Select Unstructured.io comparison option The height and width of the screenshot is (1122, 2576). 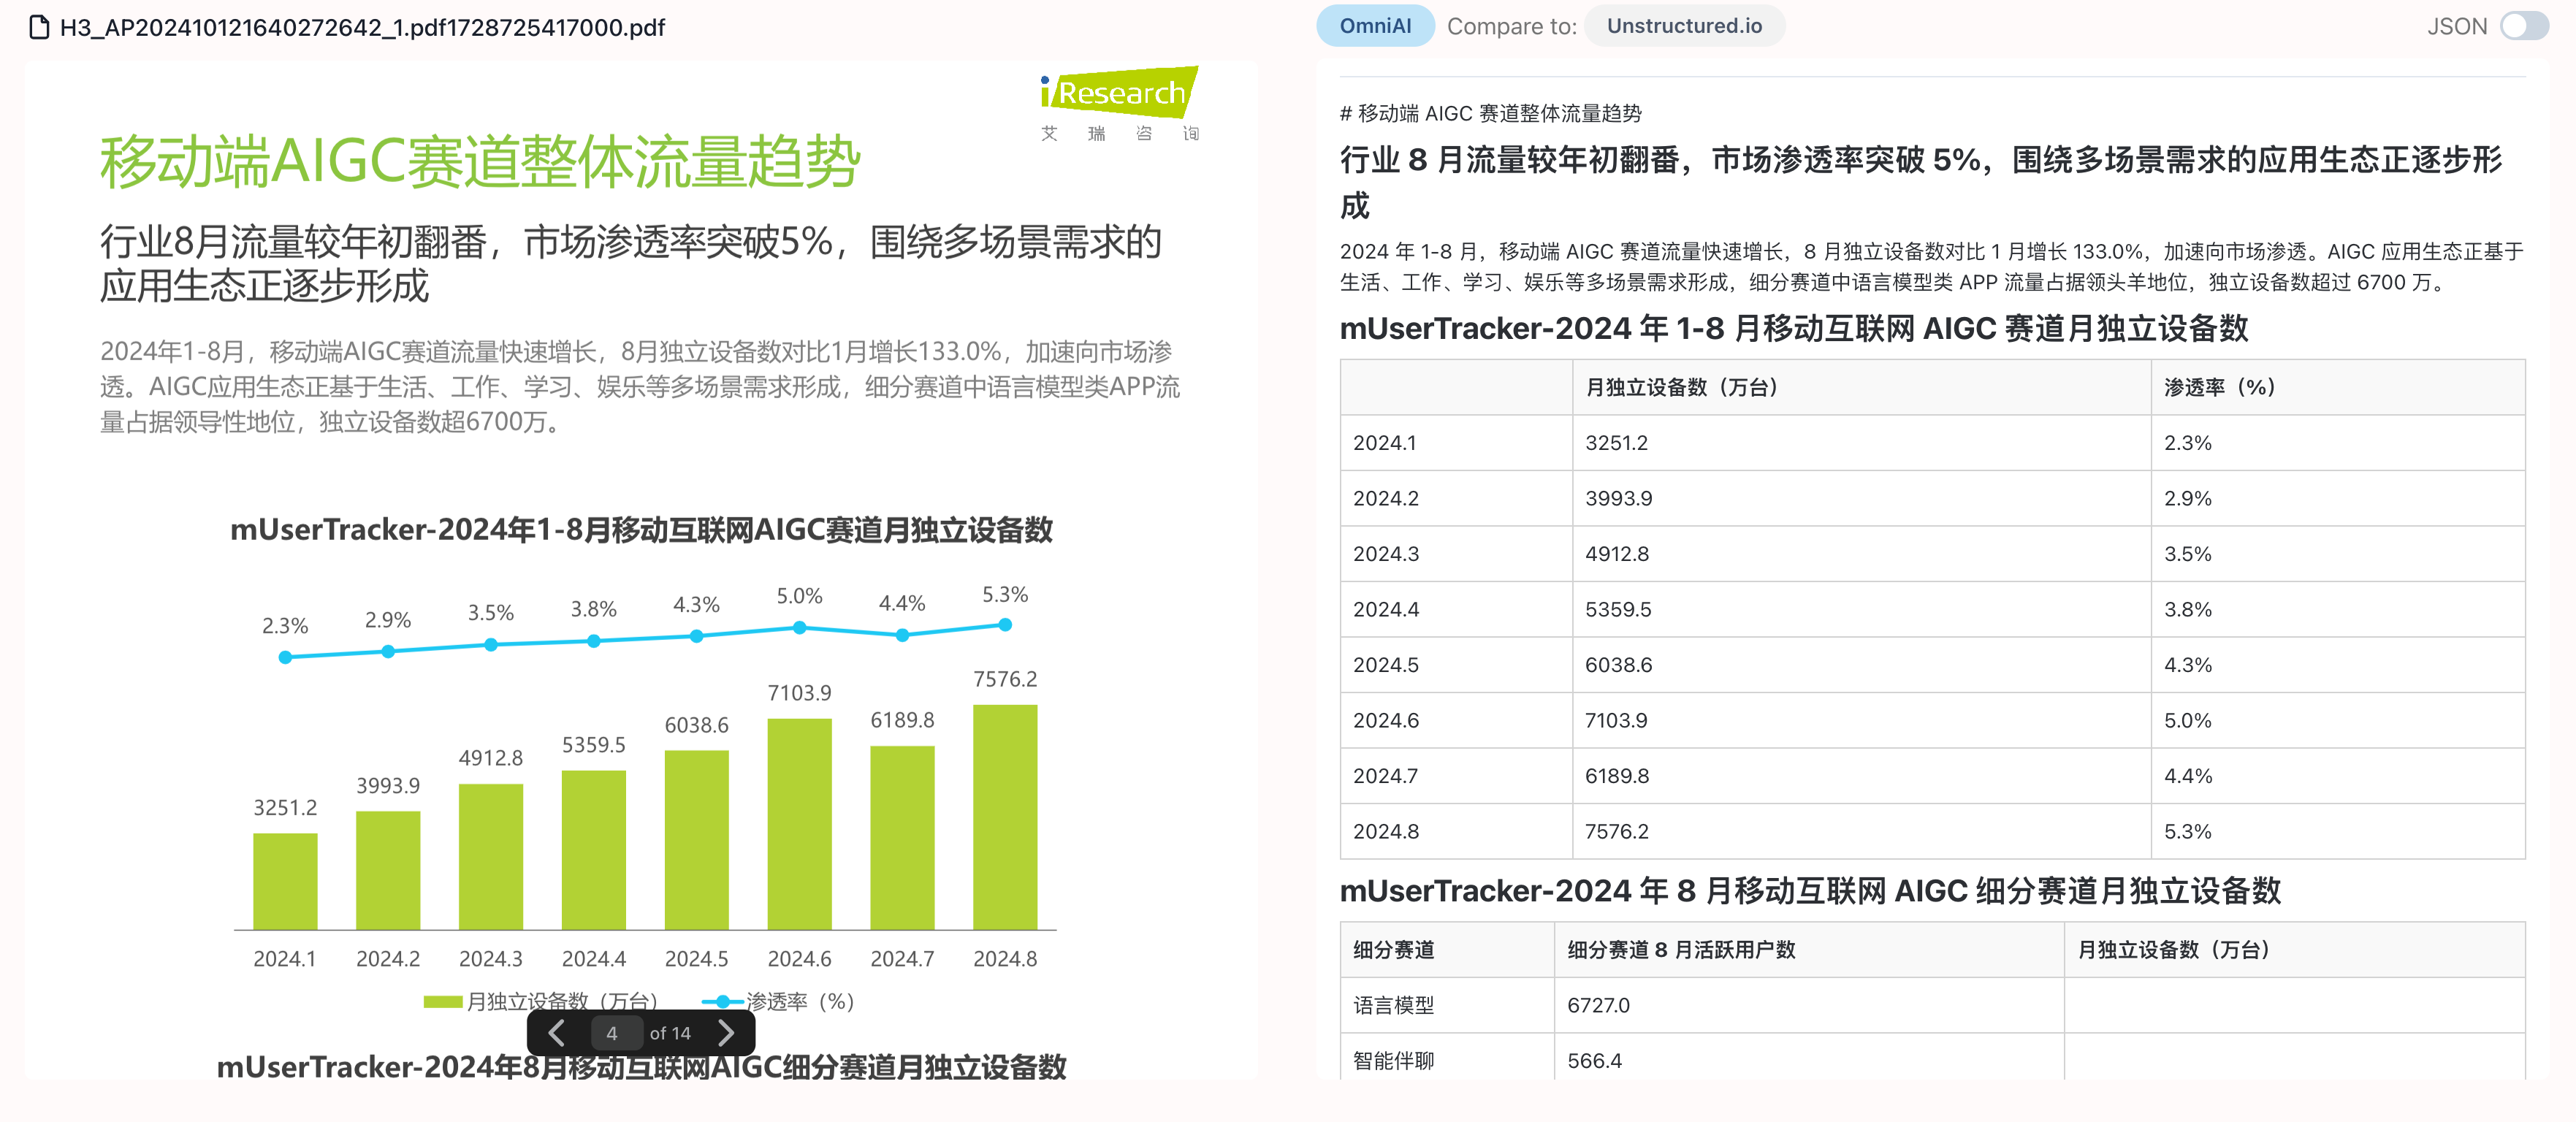[x=1684, y=26]
